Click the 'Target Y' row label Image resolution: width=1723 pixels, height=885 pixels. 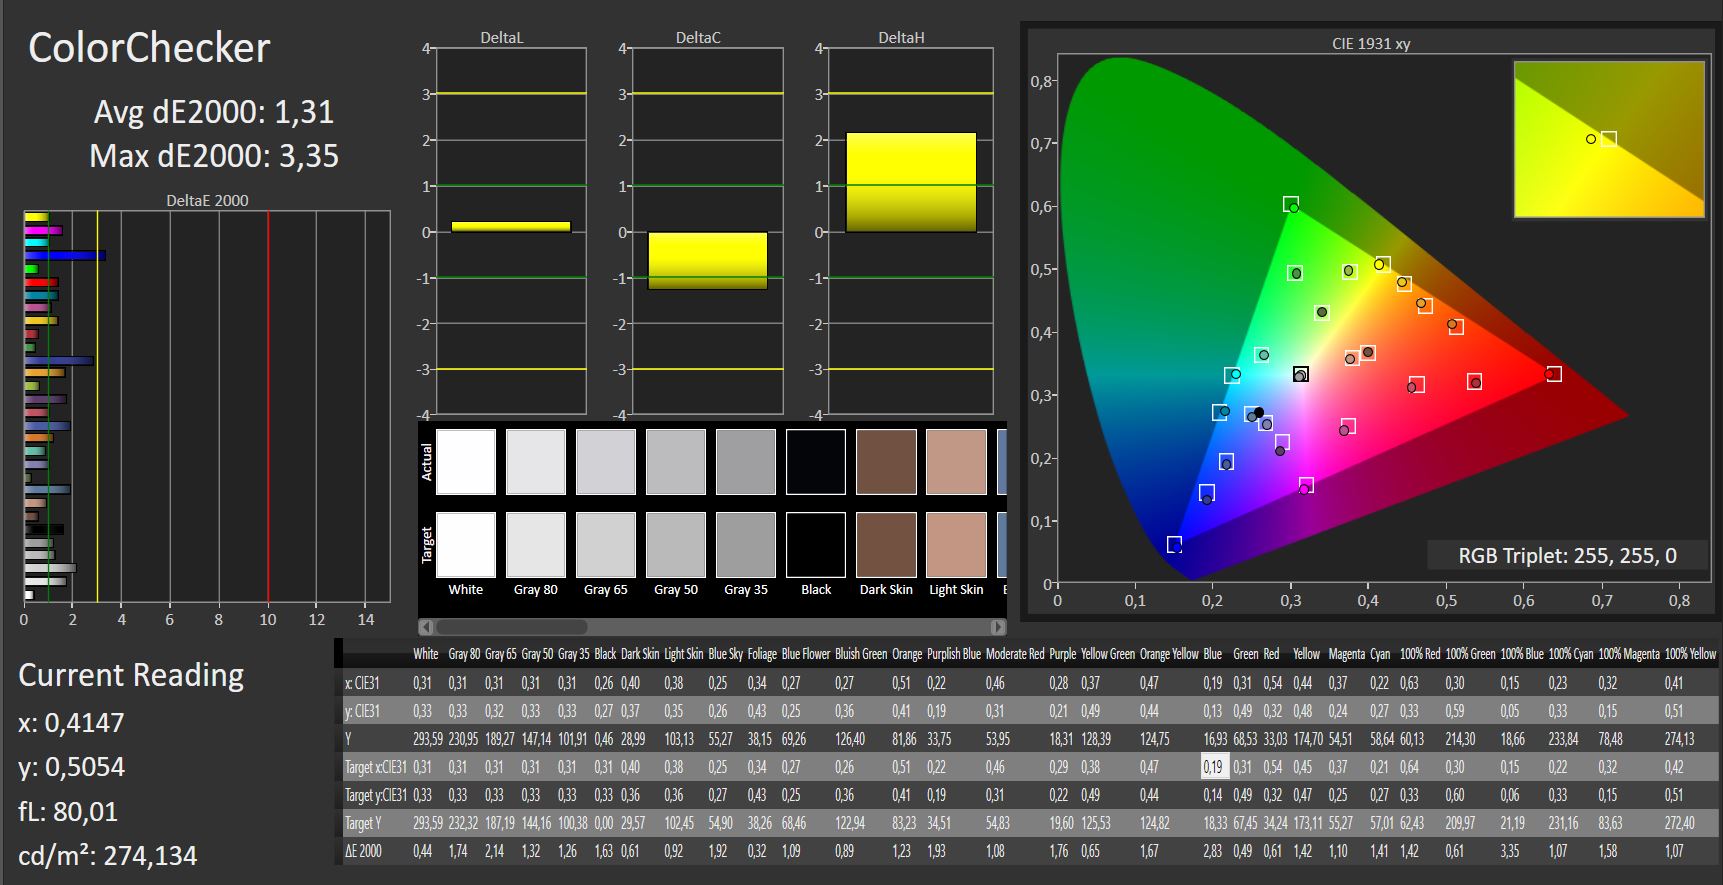pyautogui.click(x=363, y=823)
